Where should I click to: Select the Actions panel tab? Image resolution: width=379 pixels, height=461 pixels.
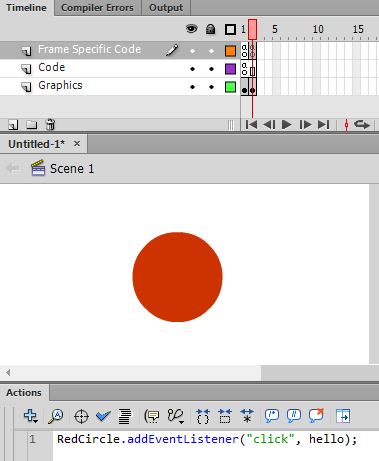24,392
